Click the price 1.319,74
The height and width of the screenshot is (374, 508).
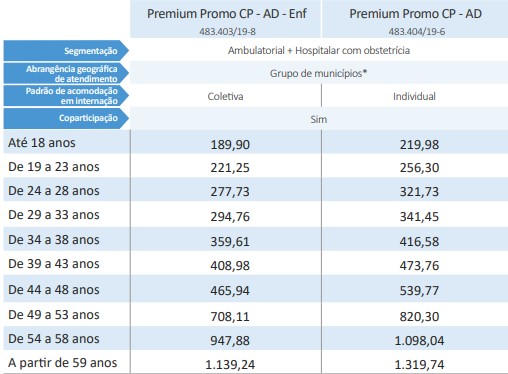click(419, 365)
